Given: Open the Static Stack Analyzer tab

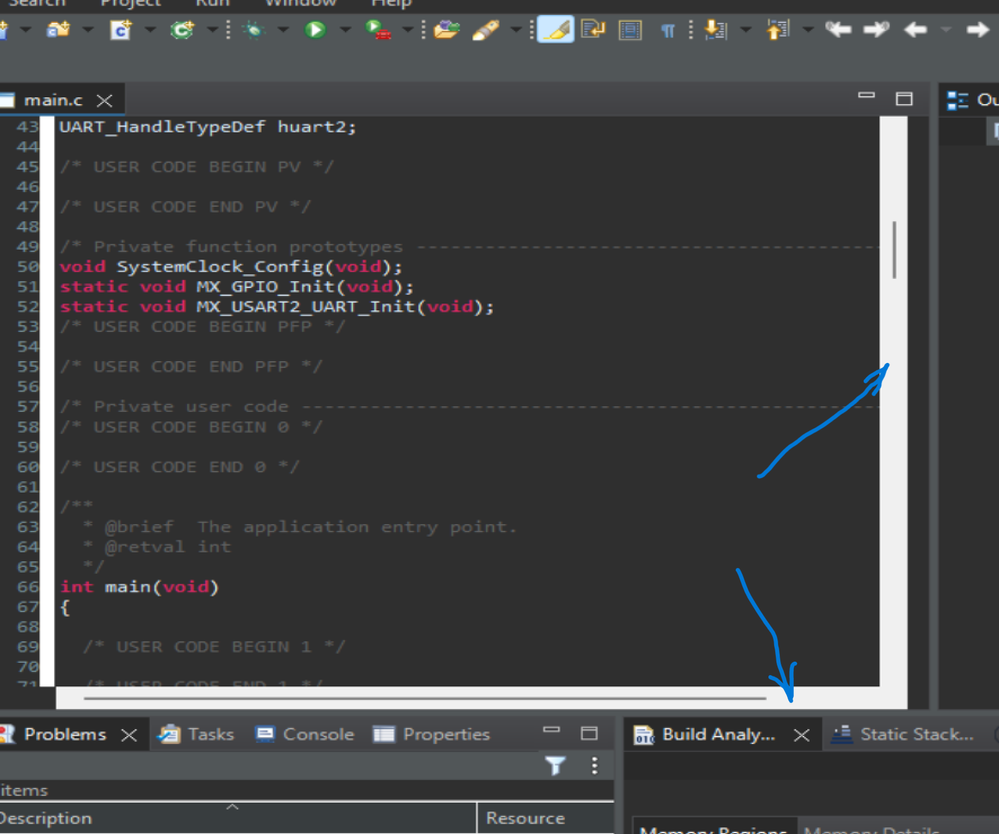Looking at the screenshot, I should [903, 735].
